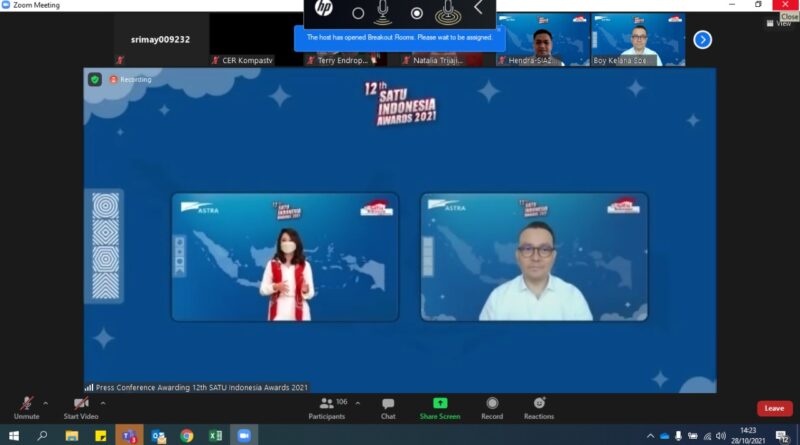800x445 pixels.
Task: Open the network Wi-Fi tray icon
Action: (707, 436)
